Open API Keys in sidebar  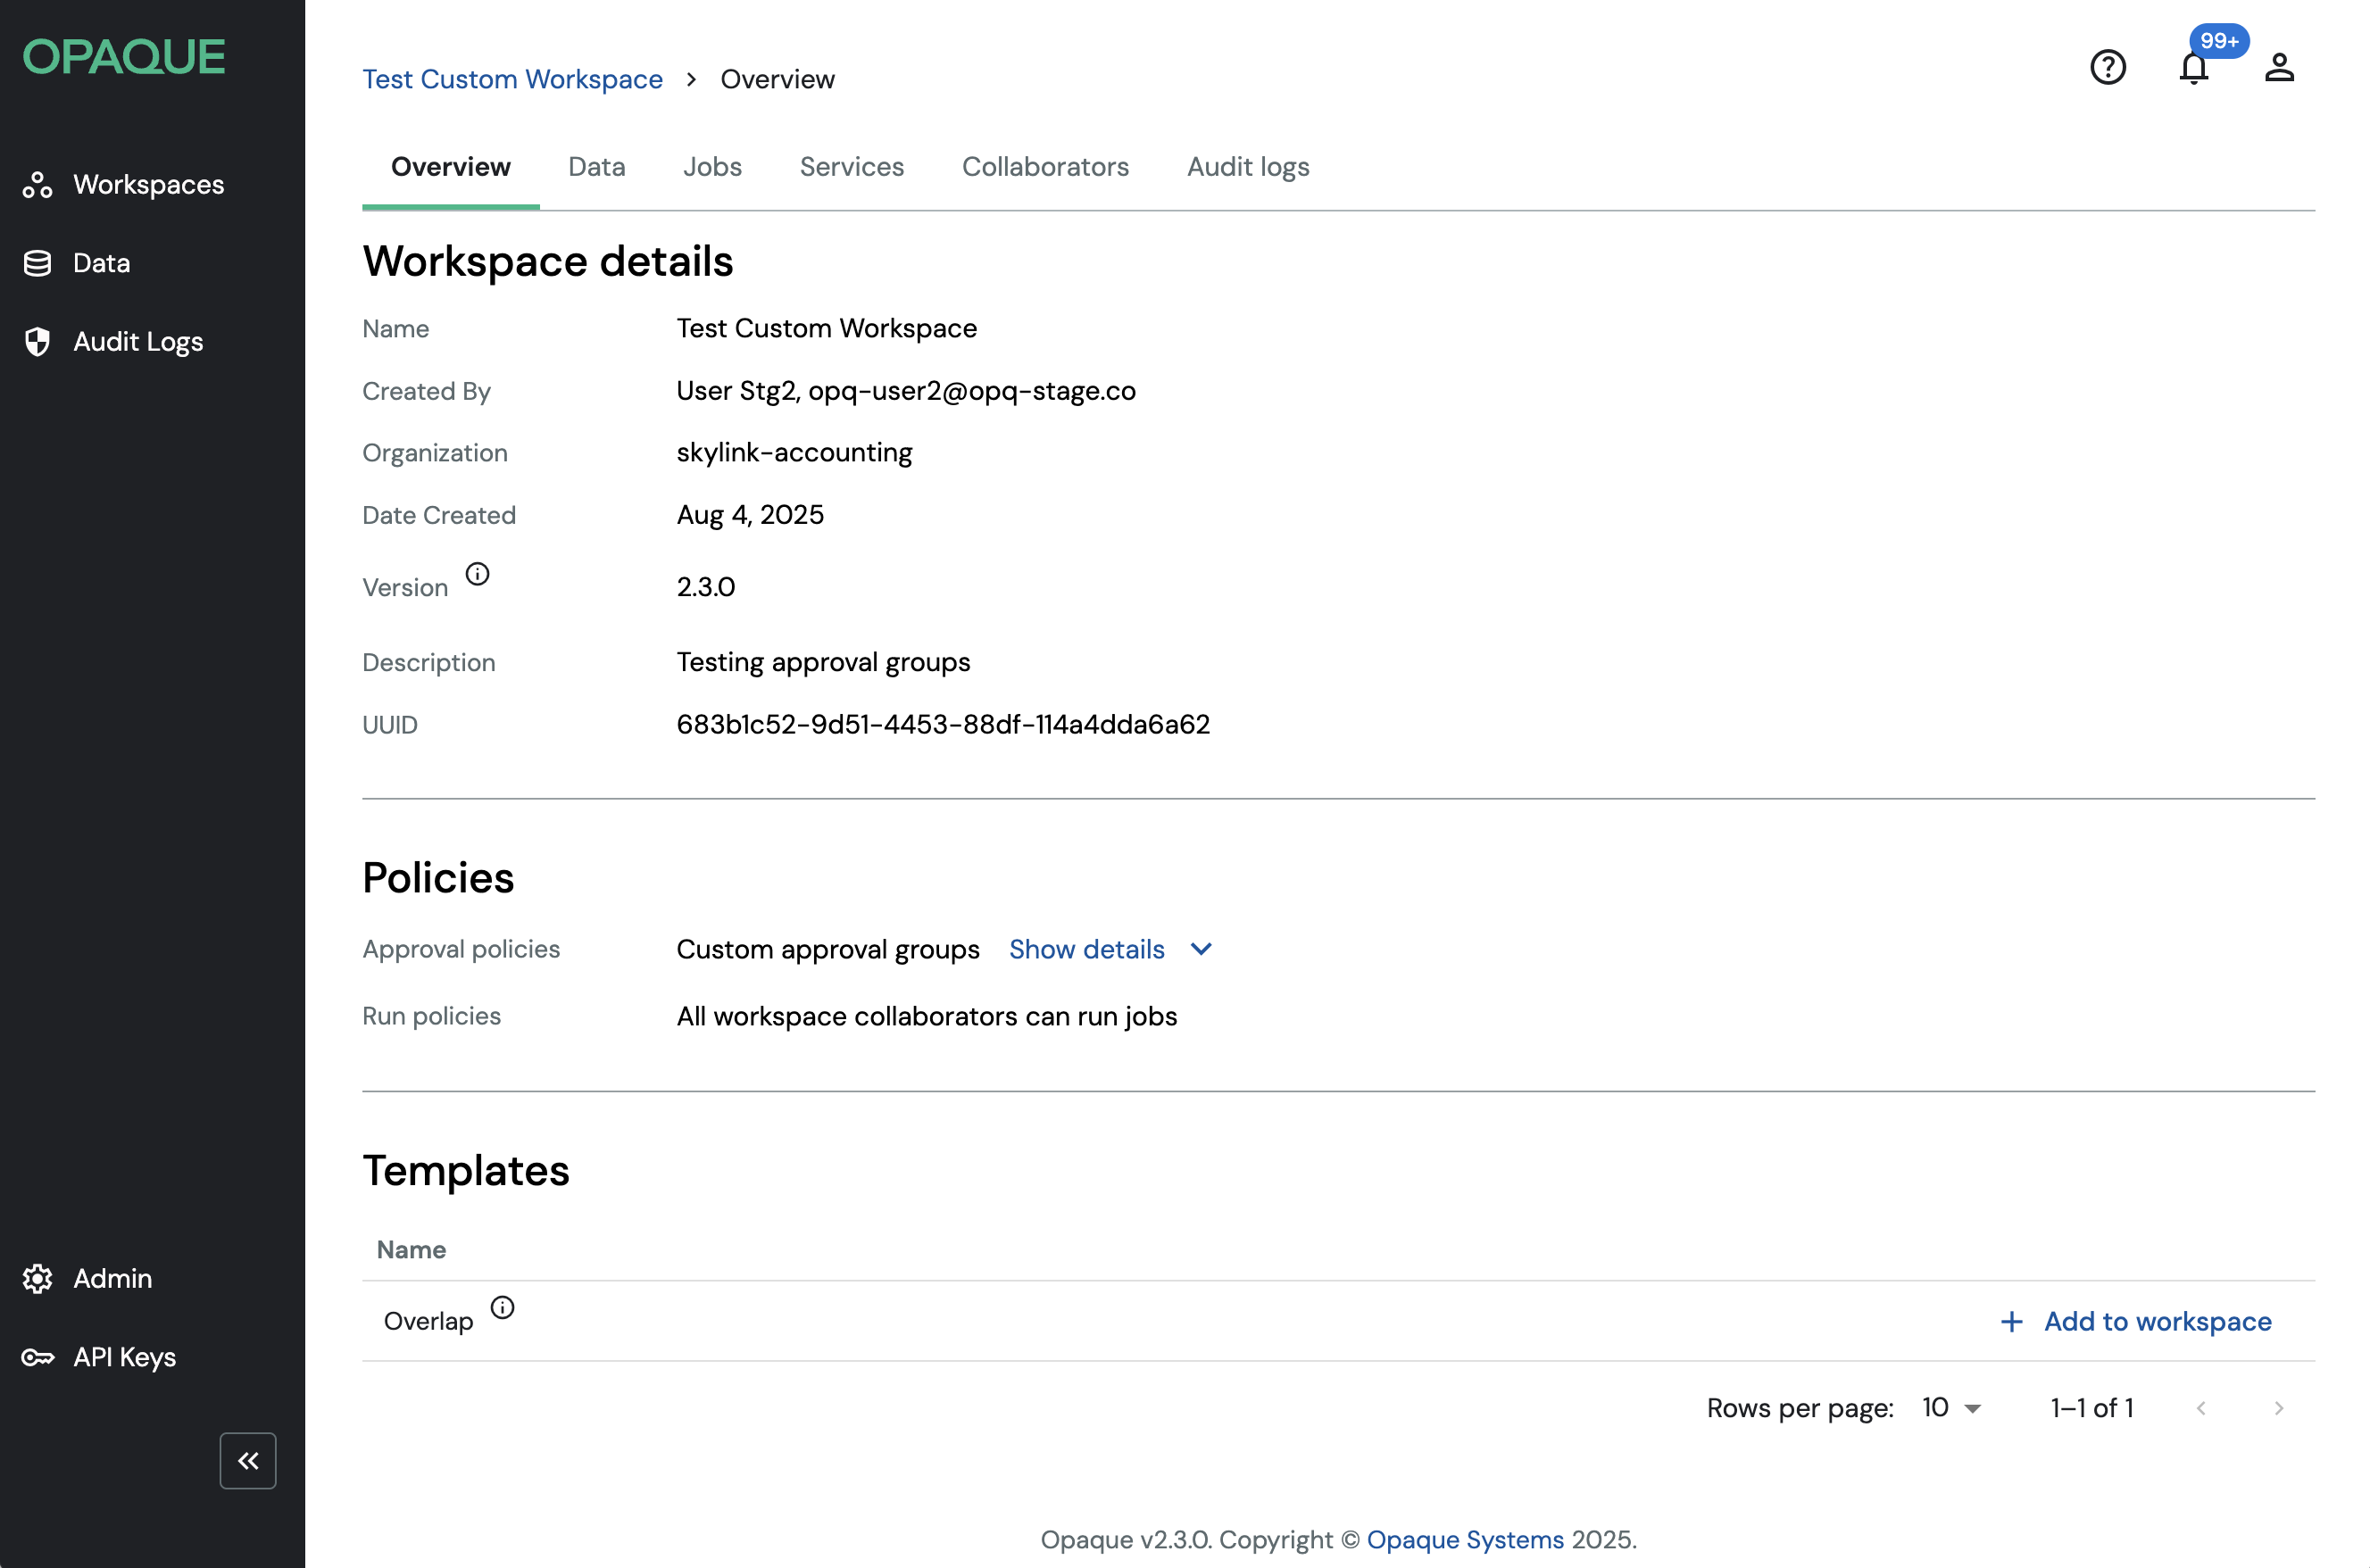click(124, 1357)
